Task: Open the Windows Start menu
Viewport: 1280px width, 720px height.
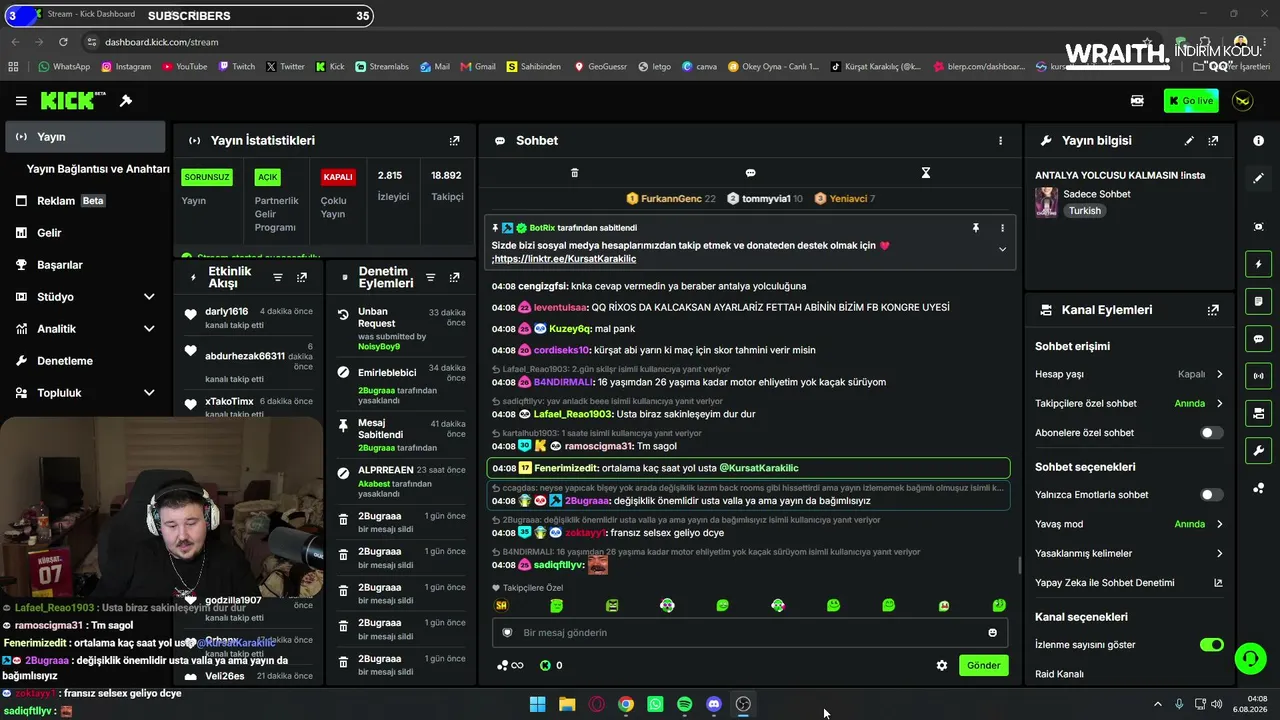Action: click(x=537, y=704)
